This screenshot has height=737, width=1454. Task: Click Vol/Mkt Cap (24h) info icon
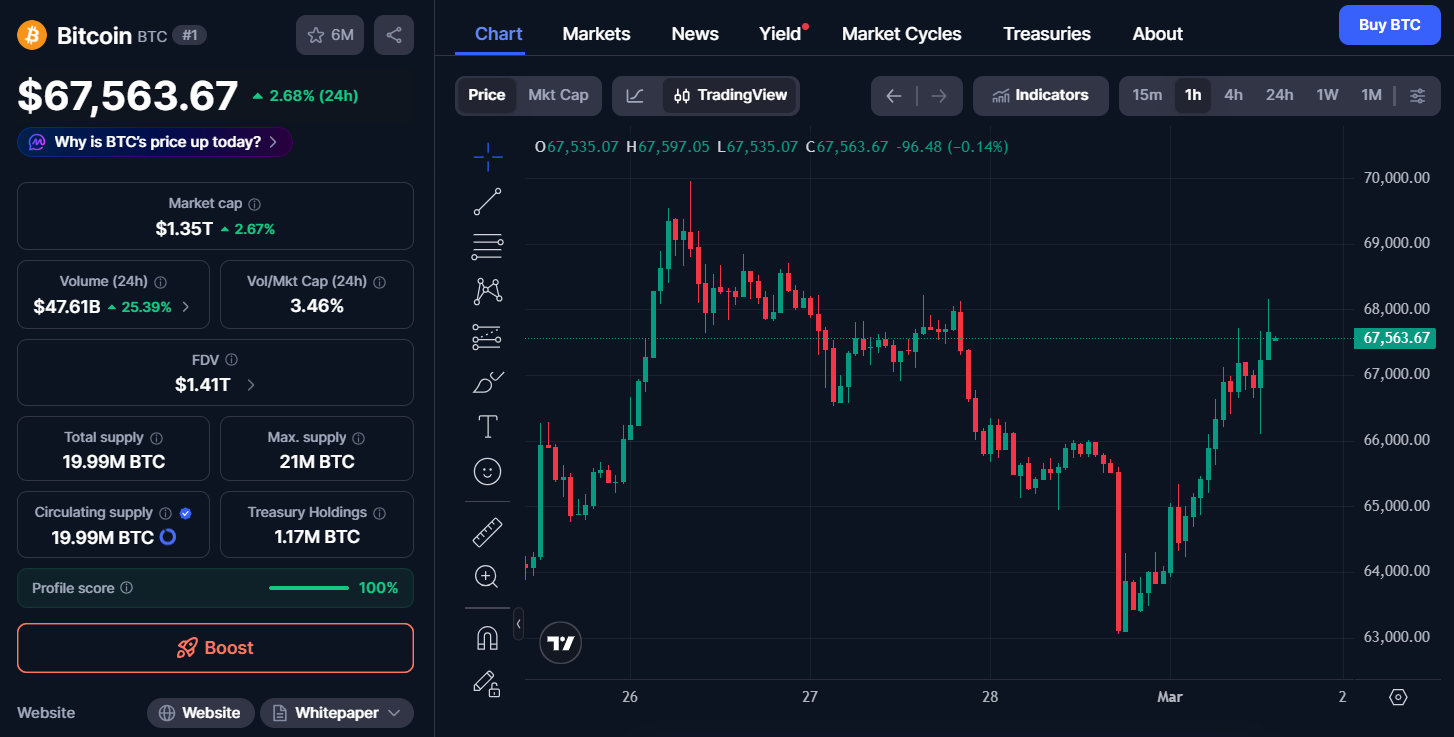coord(379,282)
